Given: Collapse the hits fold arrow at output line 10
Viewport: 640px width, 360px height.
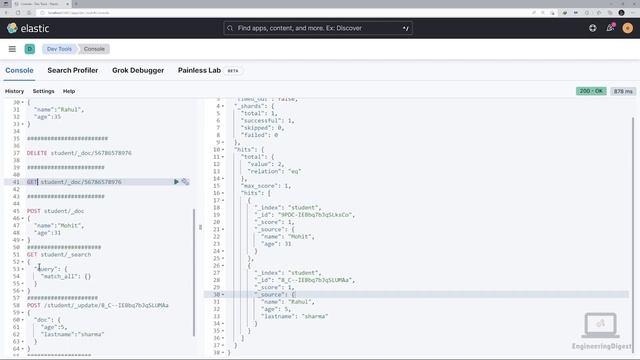Looking at the screenshot, I should (x=223, y=149).
